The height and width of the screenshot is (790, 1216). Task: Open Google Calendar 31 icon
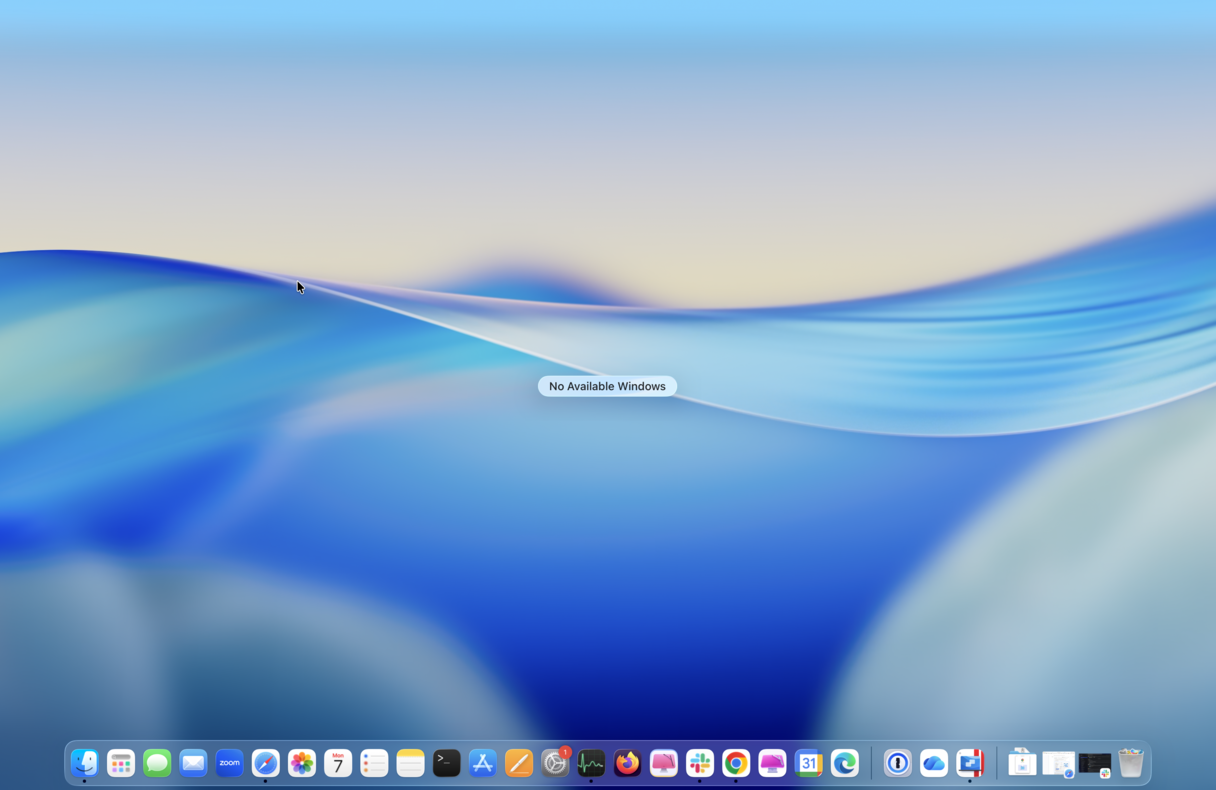coord(808,763)
